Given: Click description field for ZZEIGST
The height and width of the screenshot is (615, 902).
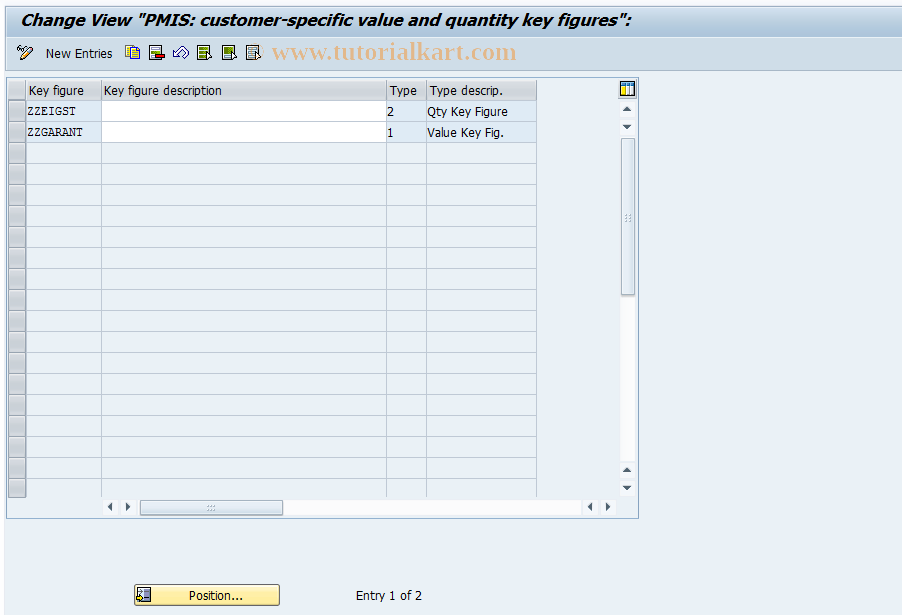Looking at the screenshot, I should 244,111.
